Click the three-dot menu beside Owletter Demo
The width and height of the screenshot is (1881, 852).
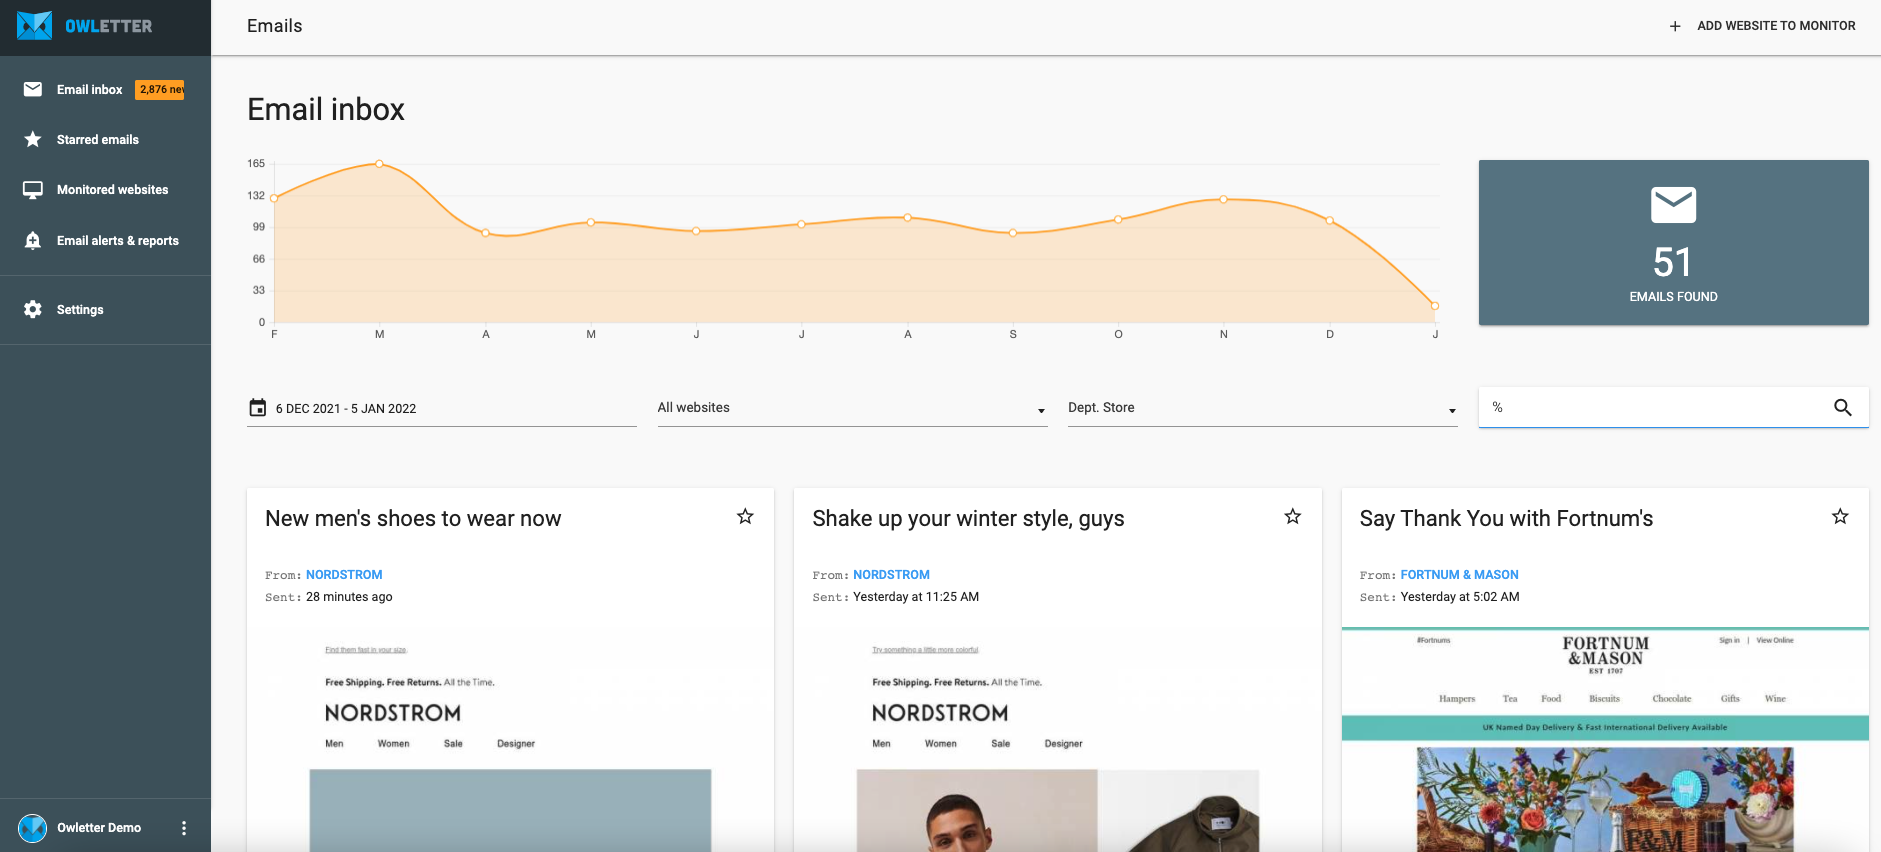(183, 828)
